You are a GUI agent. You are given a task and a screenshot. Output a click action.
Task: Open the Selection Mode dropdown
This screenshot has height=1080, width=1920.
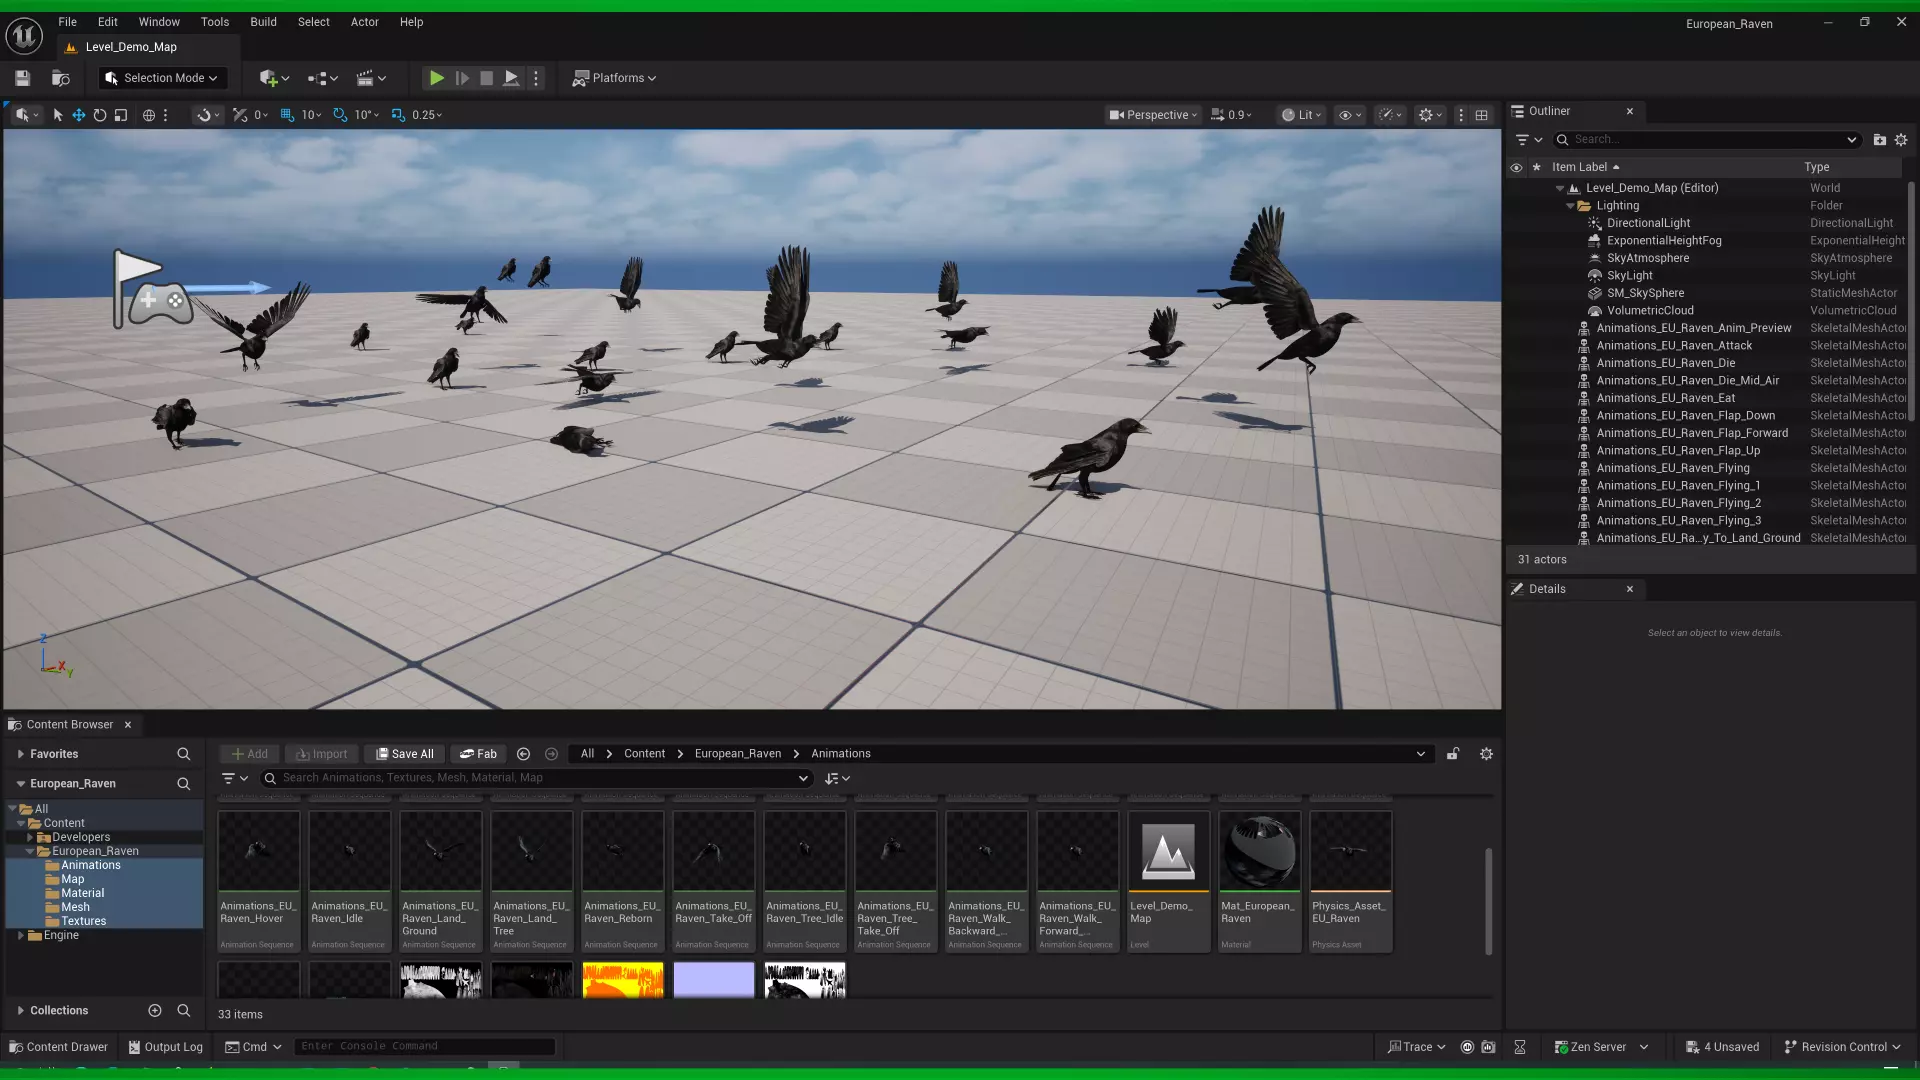(162, 78)
